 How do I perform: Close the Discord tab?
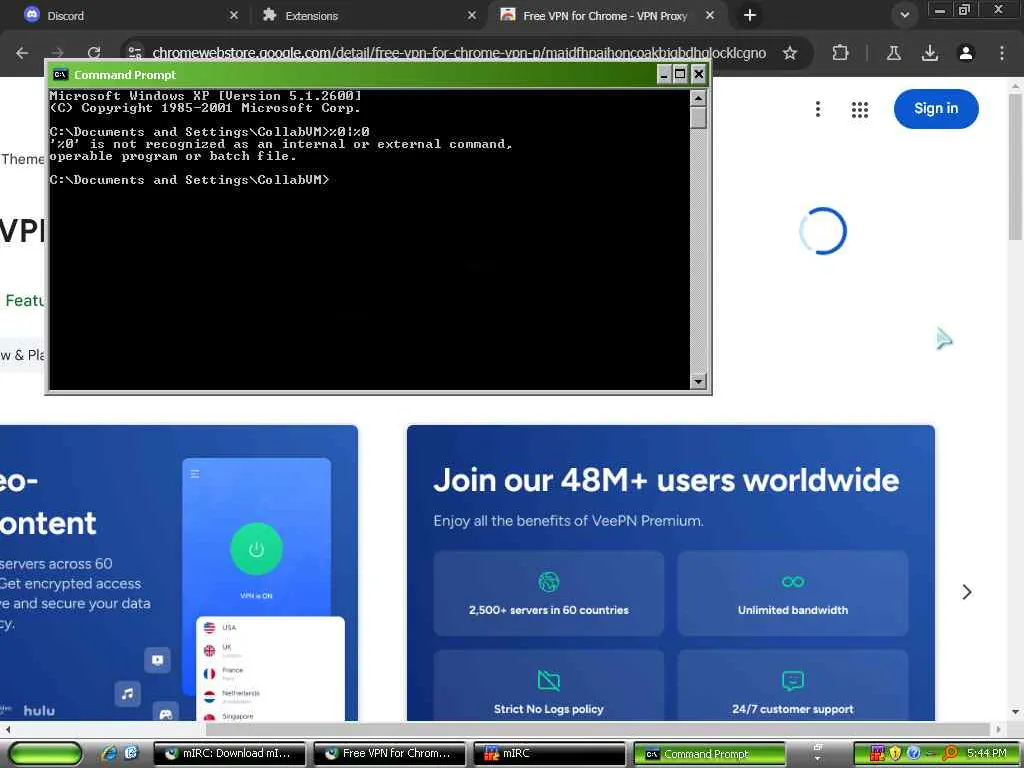coord(234,15)
